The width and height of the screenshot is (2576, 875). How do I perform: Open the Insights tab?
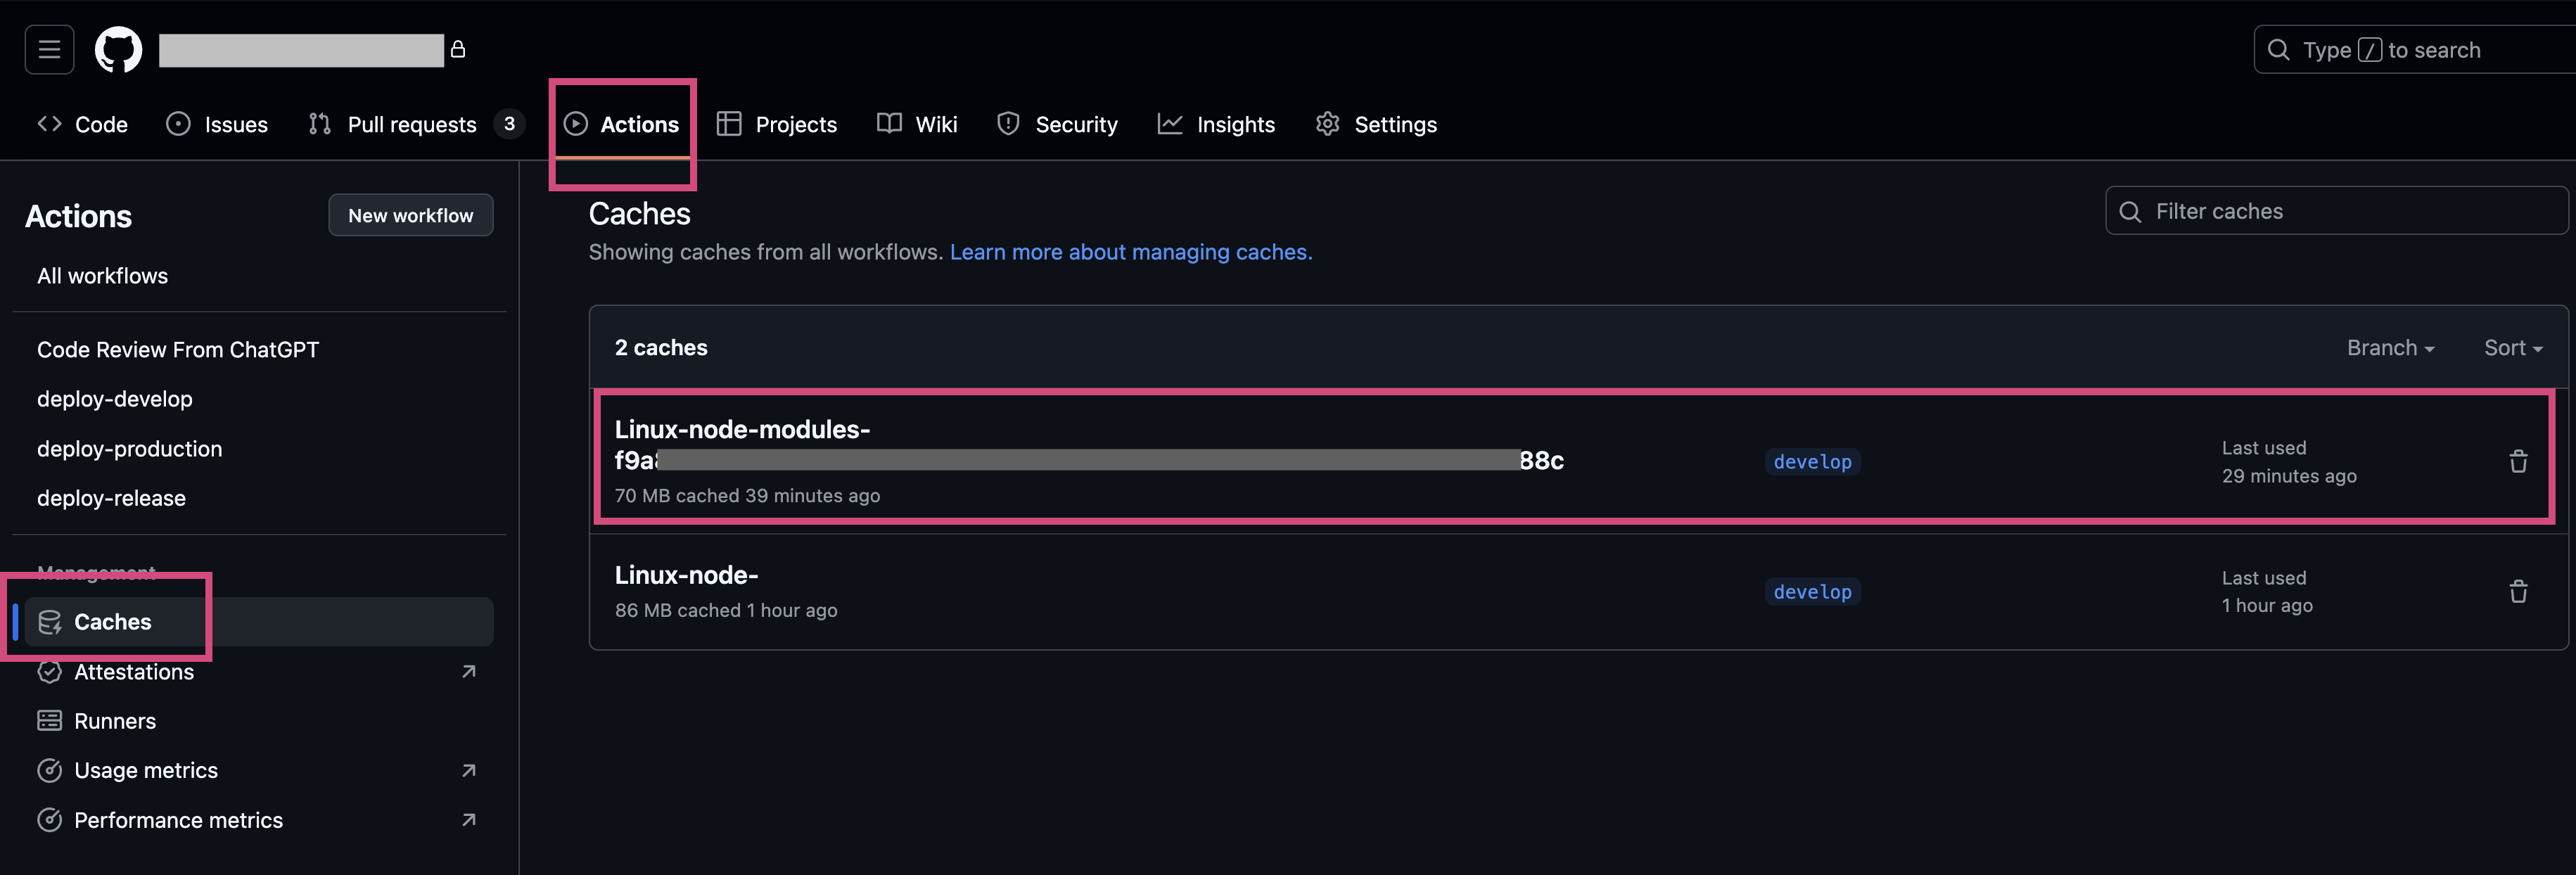pyautogui.click(x=1236, y=124)
